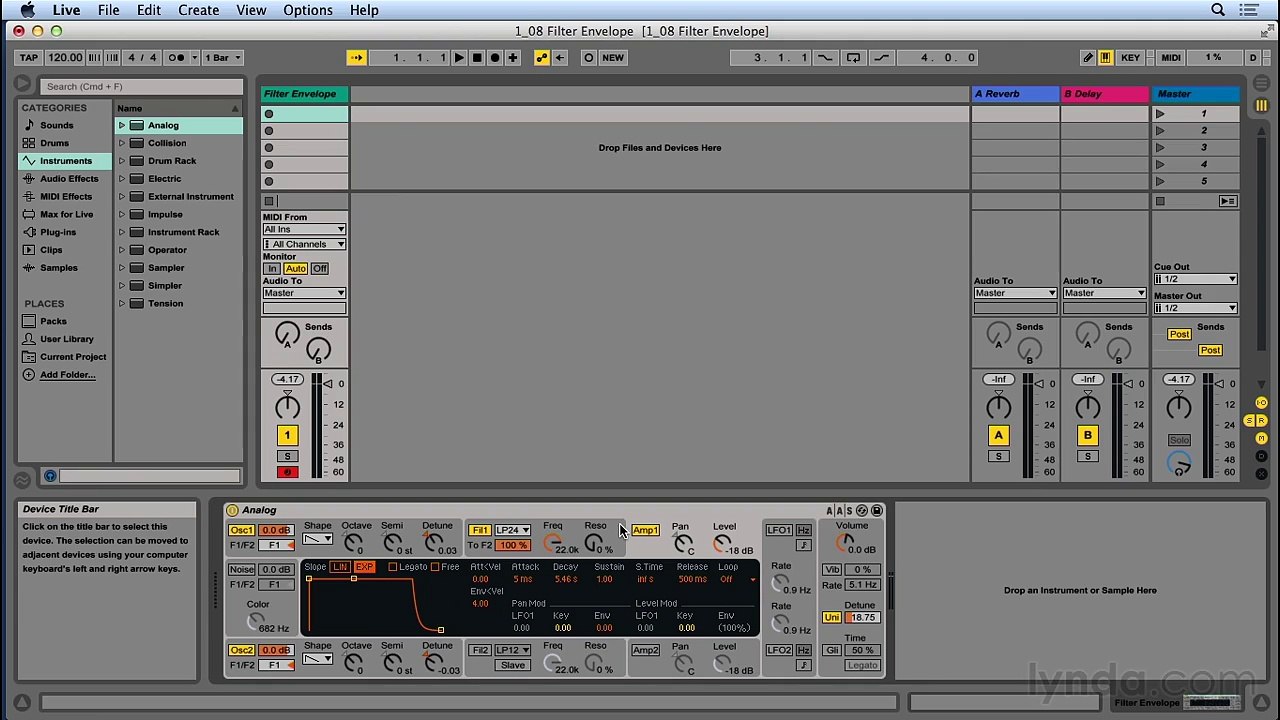Viewport: 1280px width, 720px height.
Task: Select MIDI Effects category
Action: (66, 197)
